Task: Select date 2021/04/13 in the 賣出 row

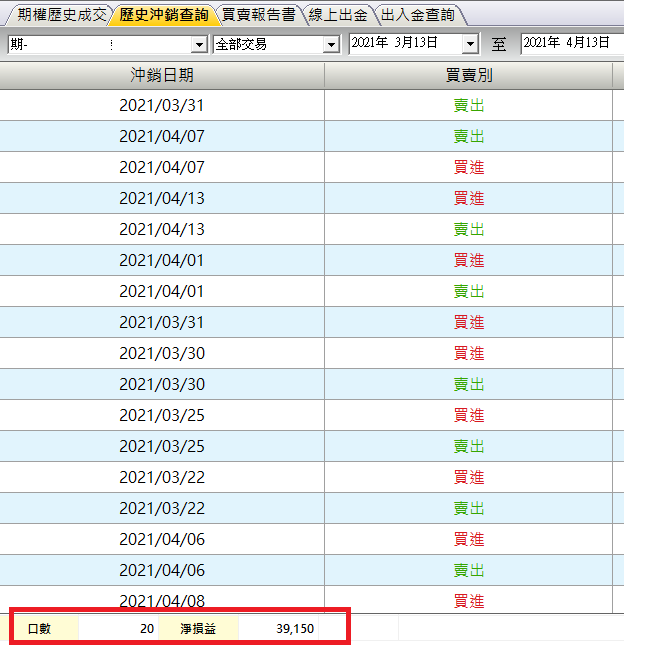Action: pos(162,229)
